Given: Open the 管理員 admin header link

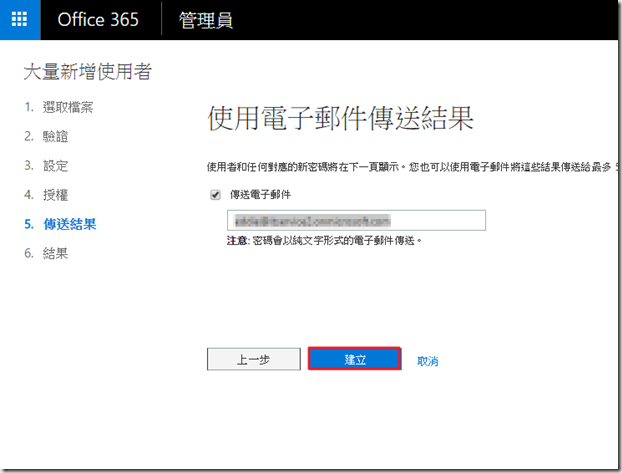Looking at the screenshot, I should coord(206,20).
